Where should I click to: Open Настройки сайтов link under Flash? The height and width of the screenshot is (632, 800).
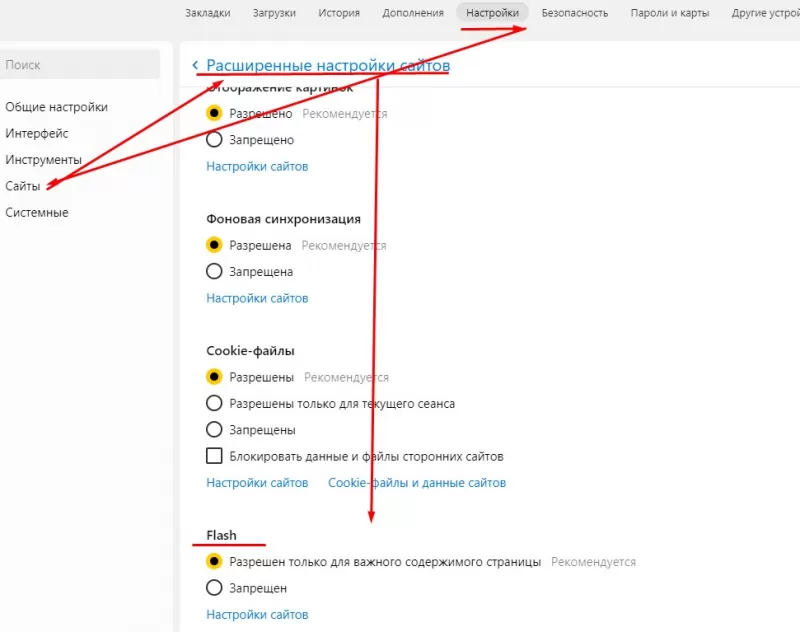pos(257,615)
